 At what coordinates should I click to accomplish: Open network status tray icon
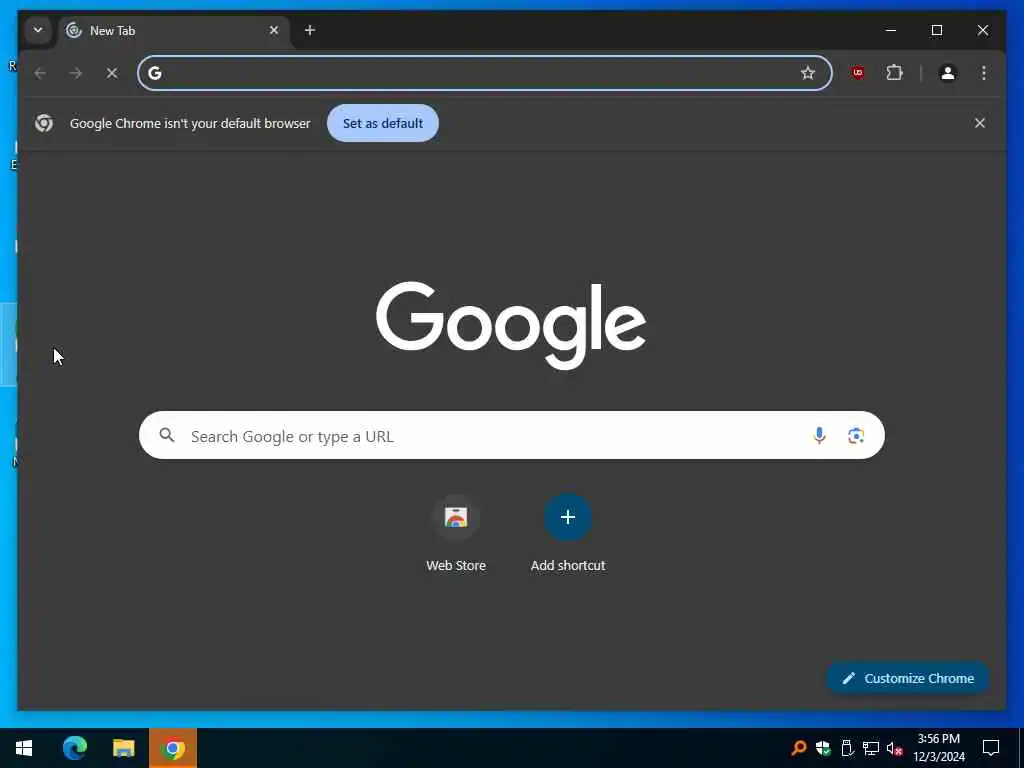pos(871,748)
